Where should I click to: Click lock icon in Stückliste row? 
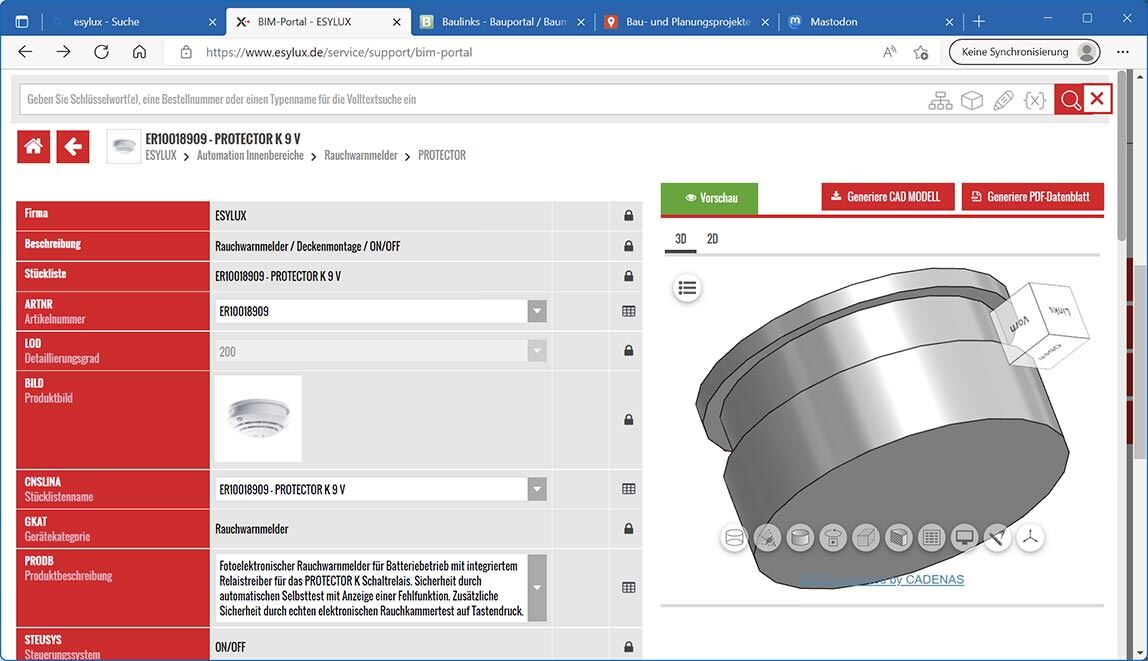[628, 276]
